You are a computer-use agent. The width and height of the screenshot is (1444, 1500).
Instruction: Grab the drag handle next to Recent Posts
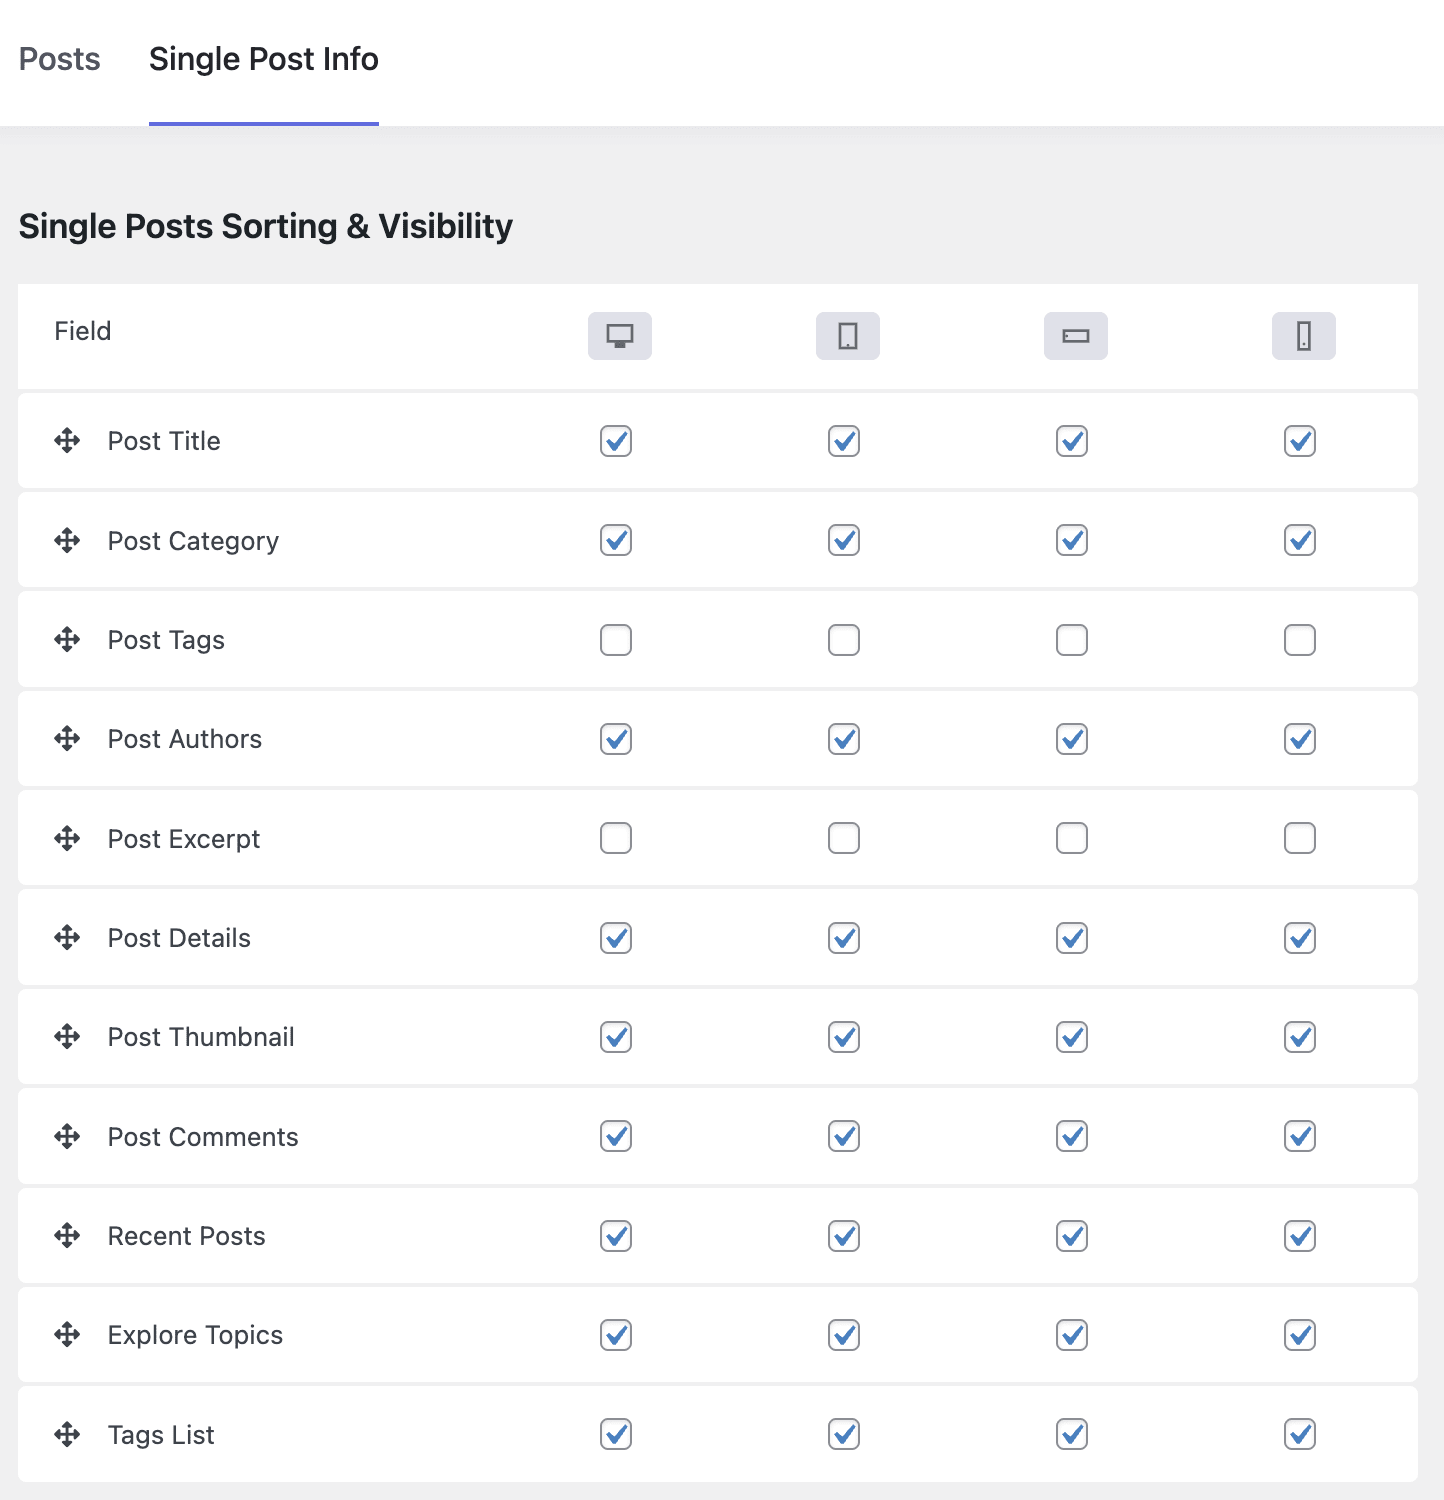pos(66,1236)
